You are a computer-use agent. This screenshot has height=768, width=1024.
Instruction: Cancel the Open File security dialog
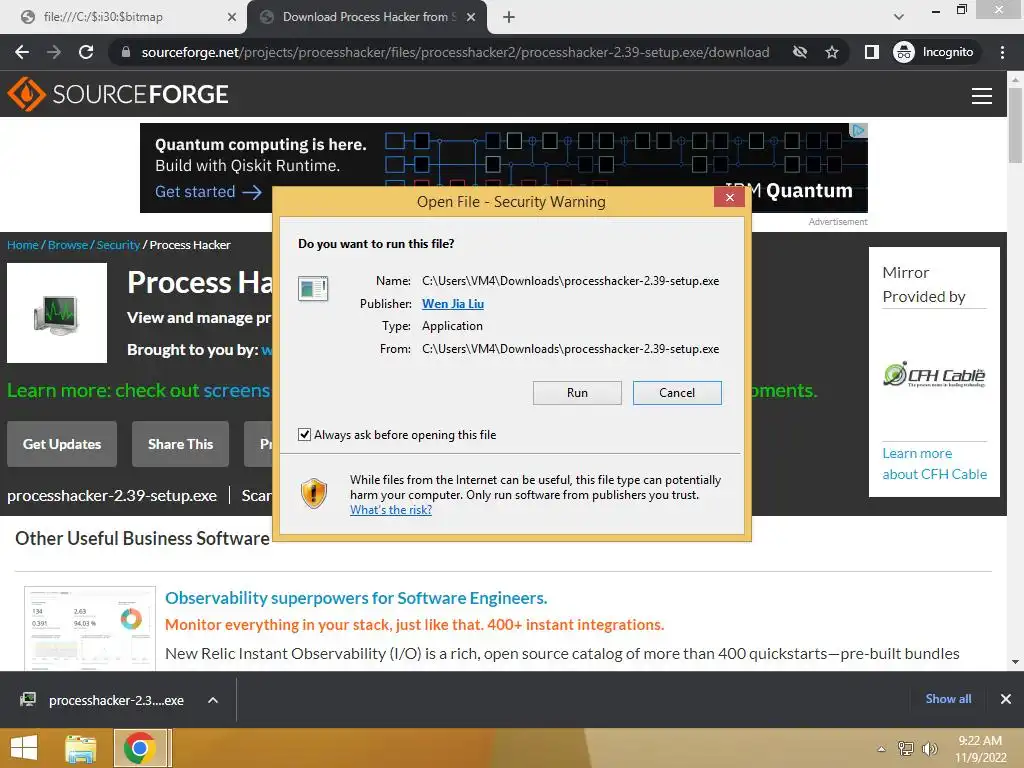click(x=677, y=392)
